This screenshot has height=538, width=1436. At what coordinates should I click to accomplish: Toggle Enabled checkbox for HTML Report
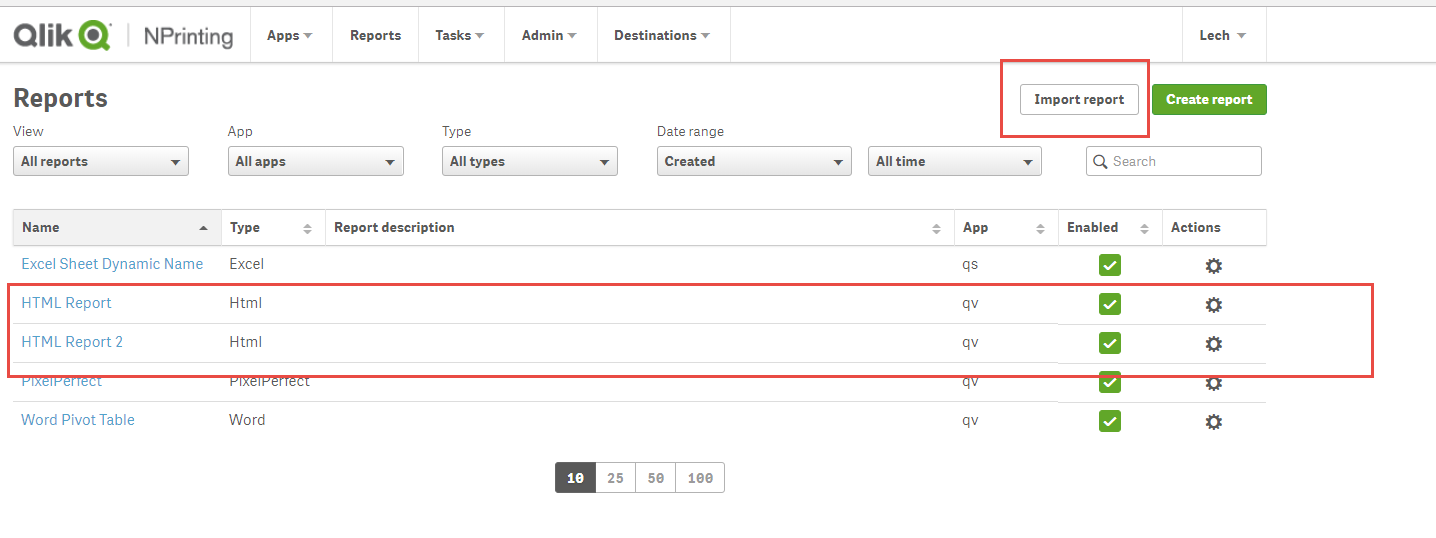(x=1110, y=304)
